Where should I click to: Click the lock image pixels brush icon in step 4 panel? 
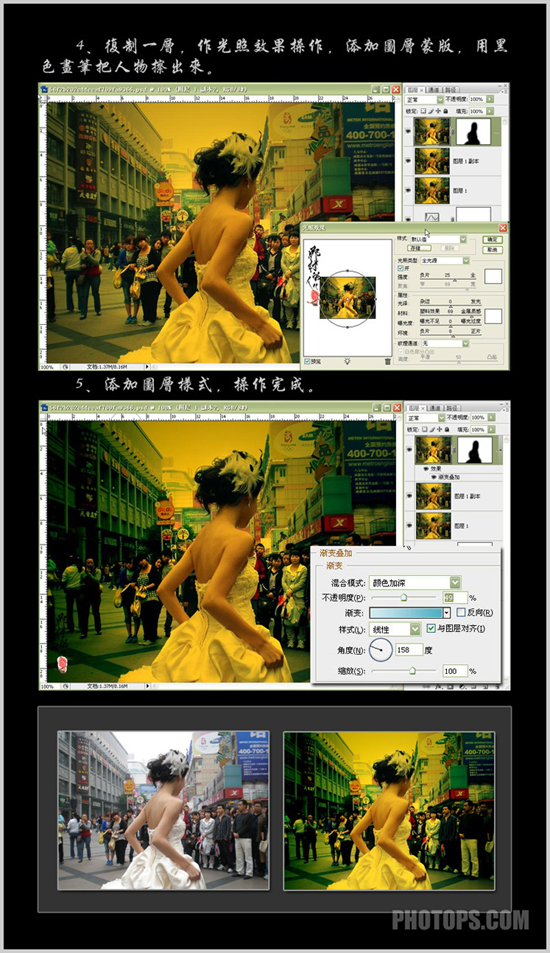tap(431, 111)
